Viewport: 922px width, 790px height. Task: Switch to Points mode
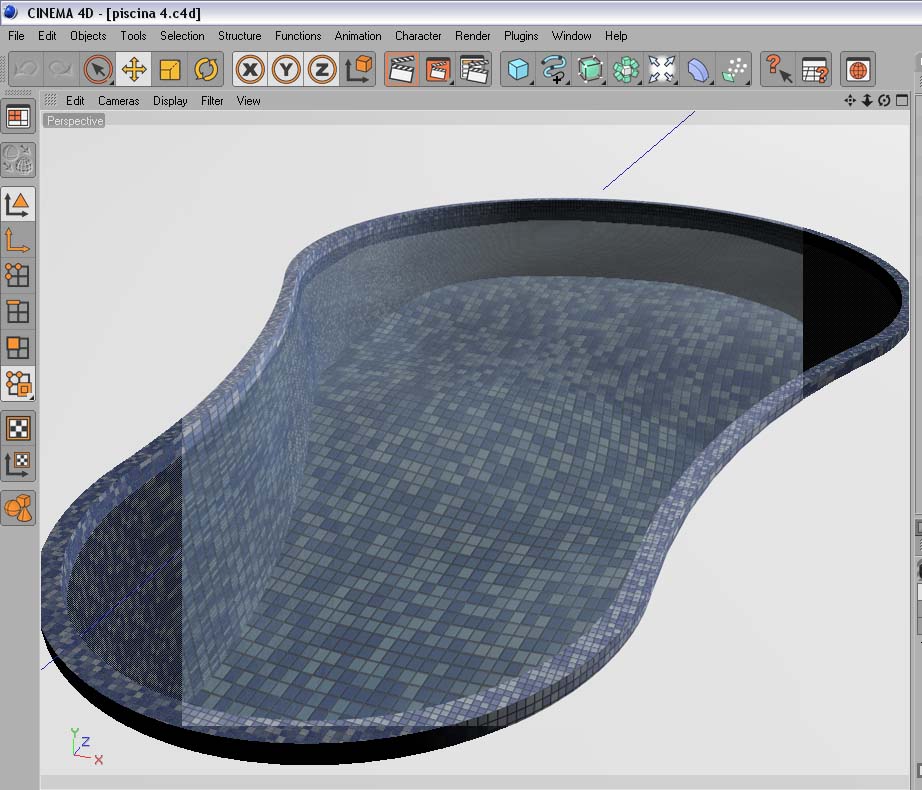coord(18,276)
